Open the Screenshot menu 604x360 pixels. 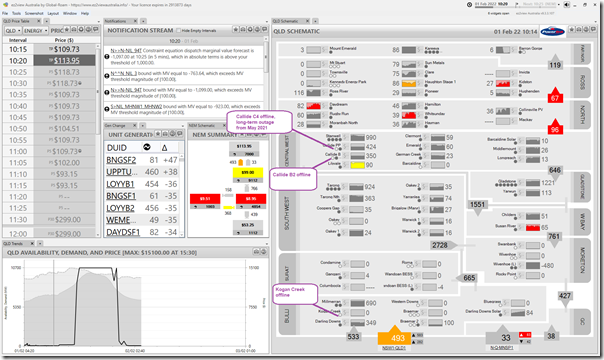click(x=34, y=13)
